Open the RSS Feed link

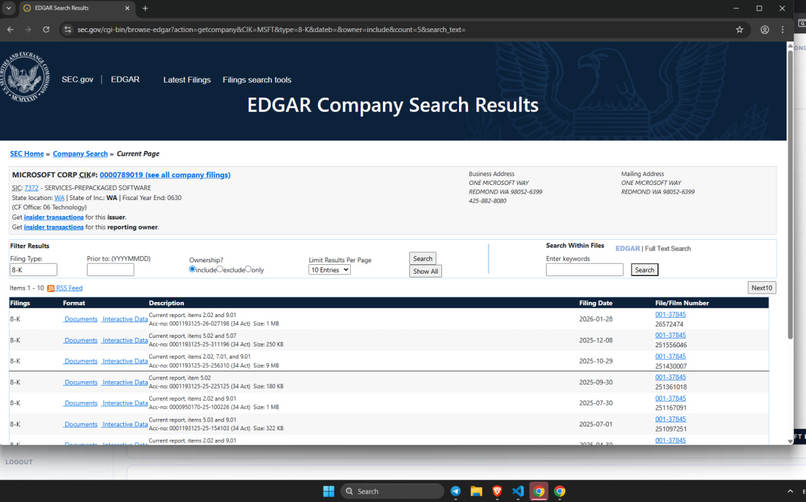tap(69, 288)
